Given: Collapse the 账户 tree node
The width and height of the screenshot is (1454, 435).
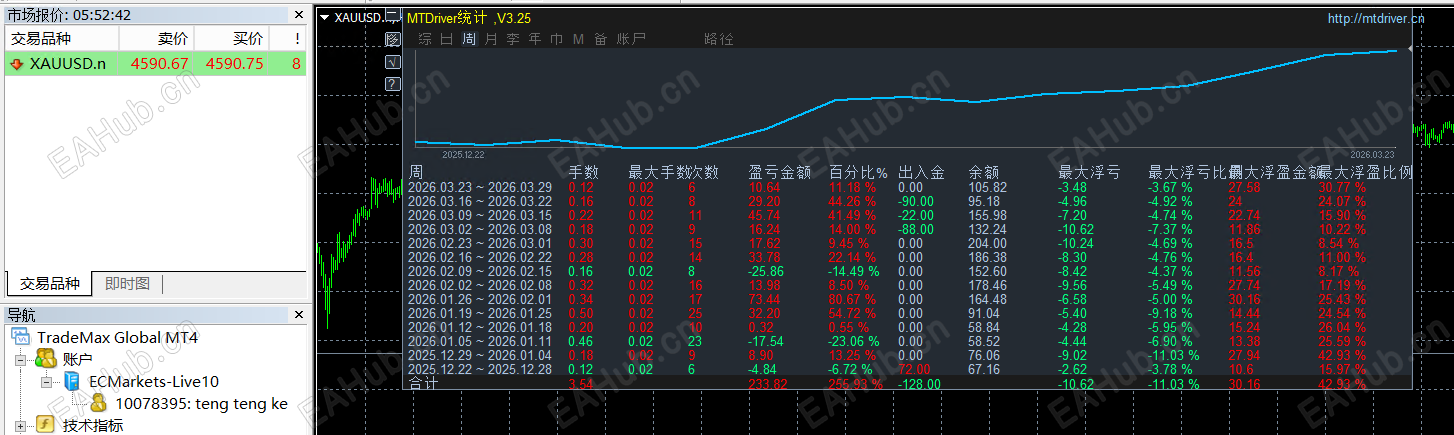Looking at the screenshot, I should tap(20, 359).
